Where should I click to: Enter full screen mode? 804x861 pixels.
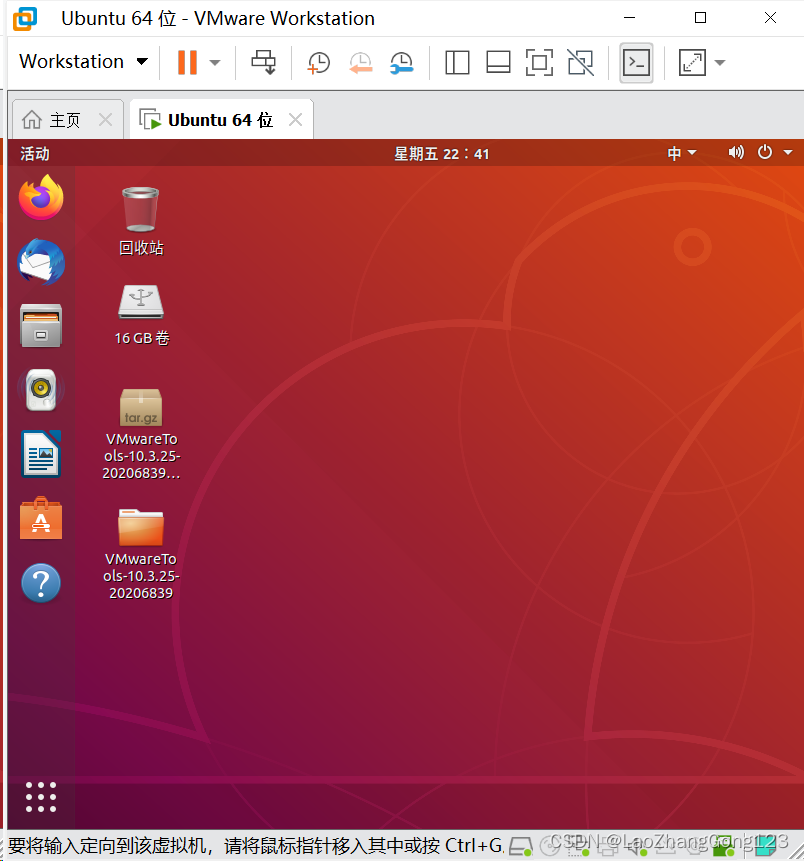tap(539, 63)
